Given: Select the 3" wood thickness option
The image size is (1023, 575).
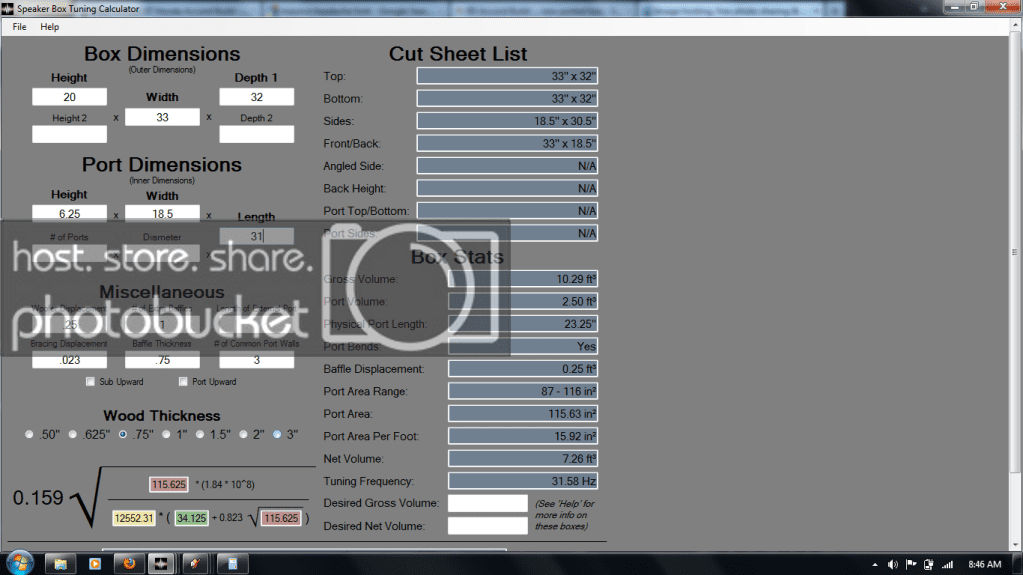Looking at the screenshot, I should (277, 434).
